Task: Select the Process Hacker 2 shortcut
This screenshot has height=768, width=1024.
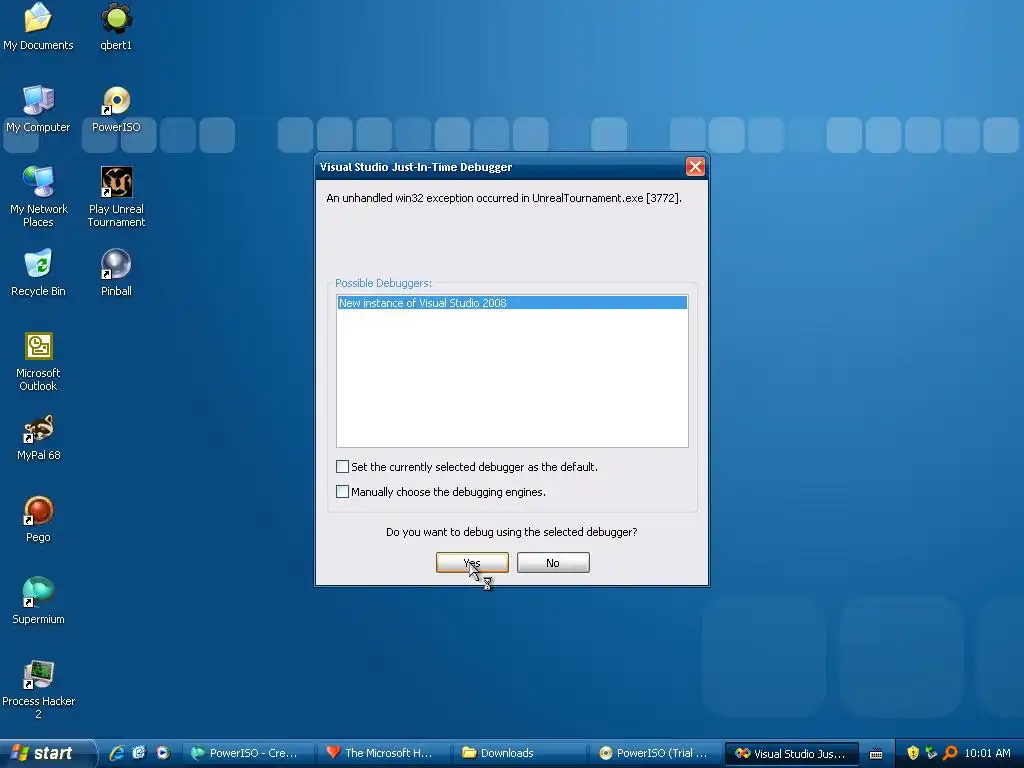Action: pos(39,689)
